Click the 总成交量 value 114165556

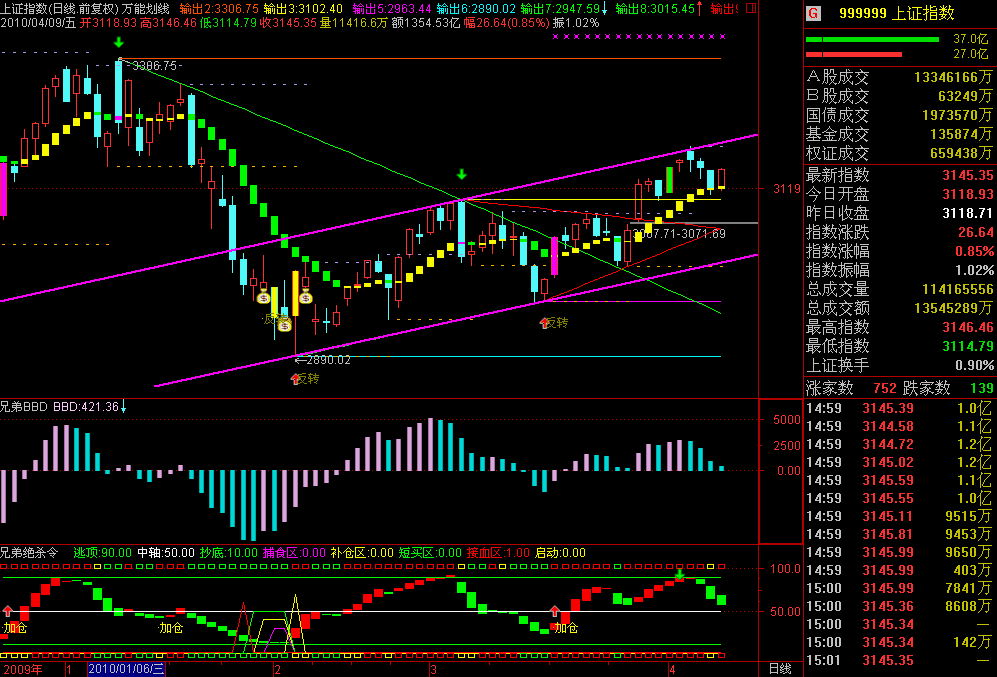pyautogui.click(x=958, y=290)
